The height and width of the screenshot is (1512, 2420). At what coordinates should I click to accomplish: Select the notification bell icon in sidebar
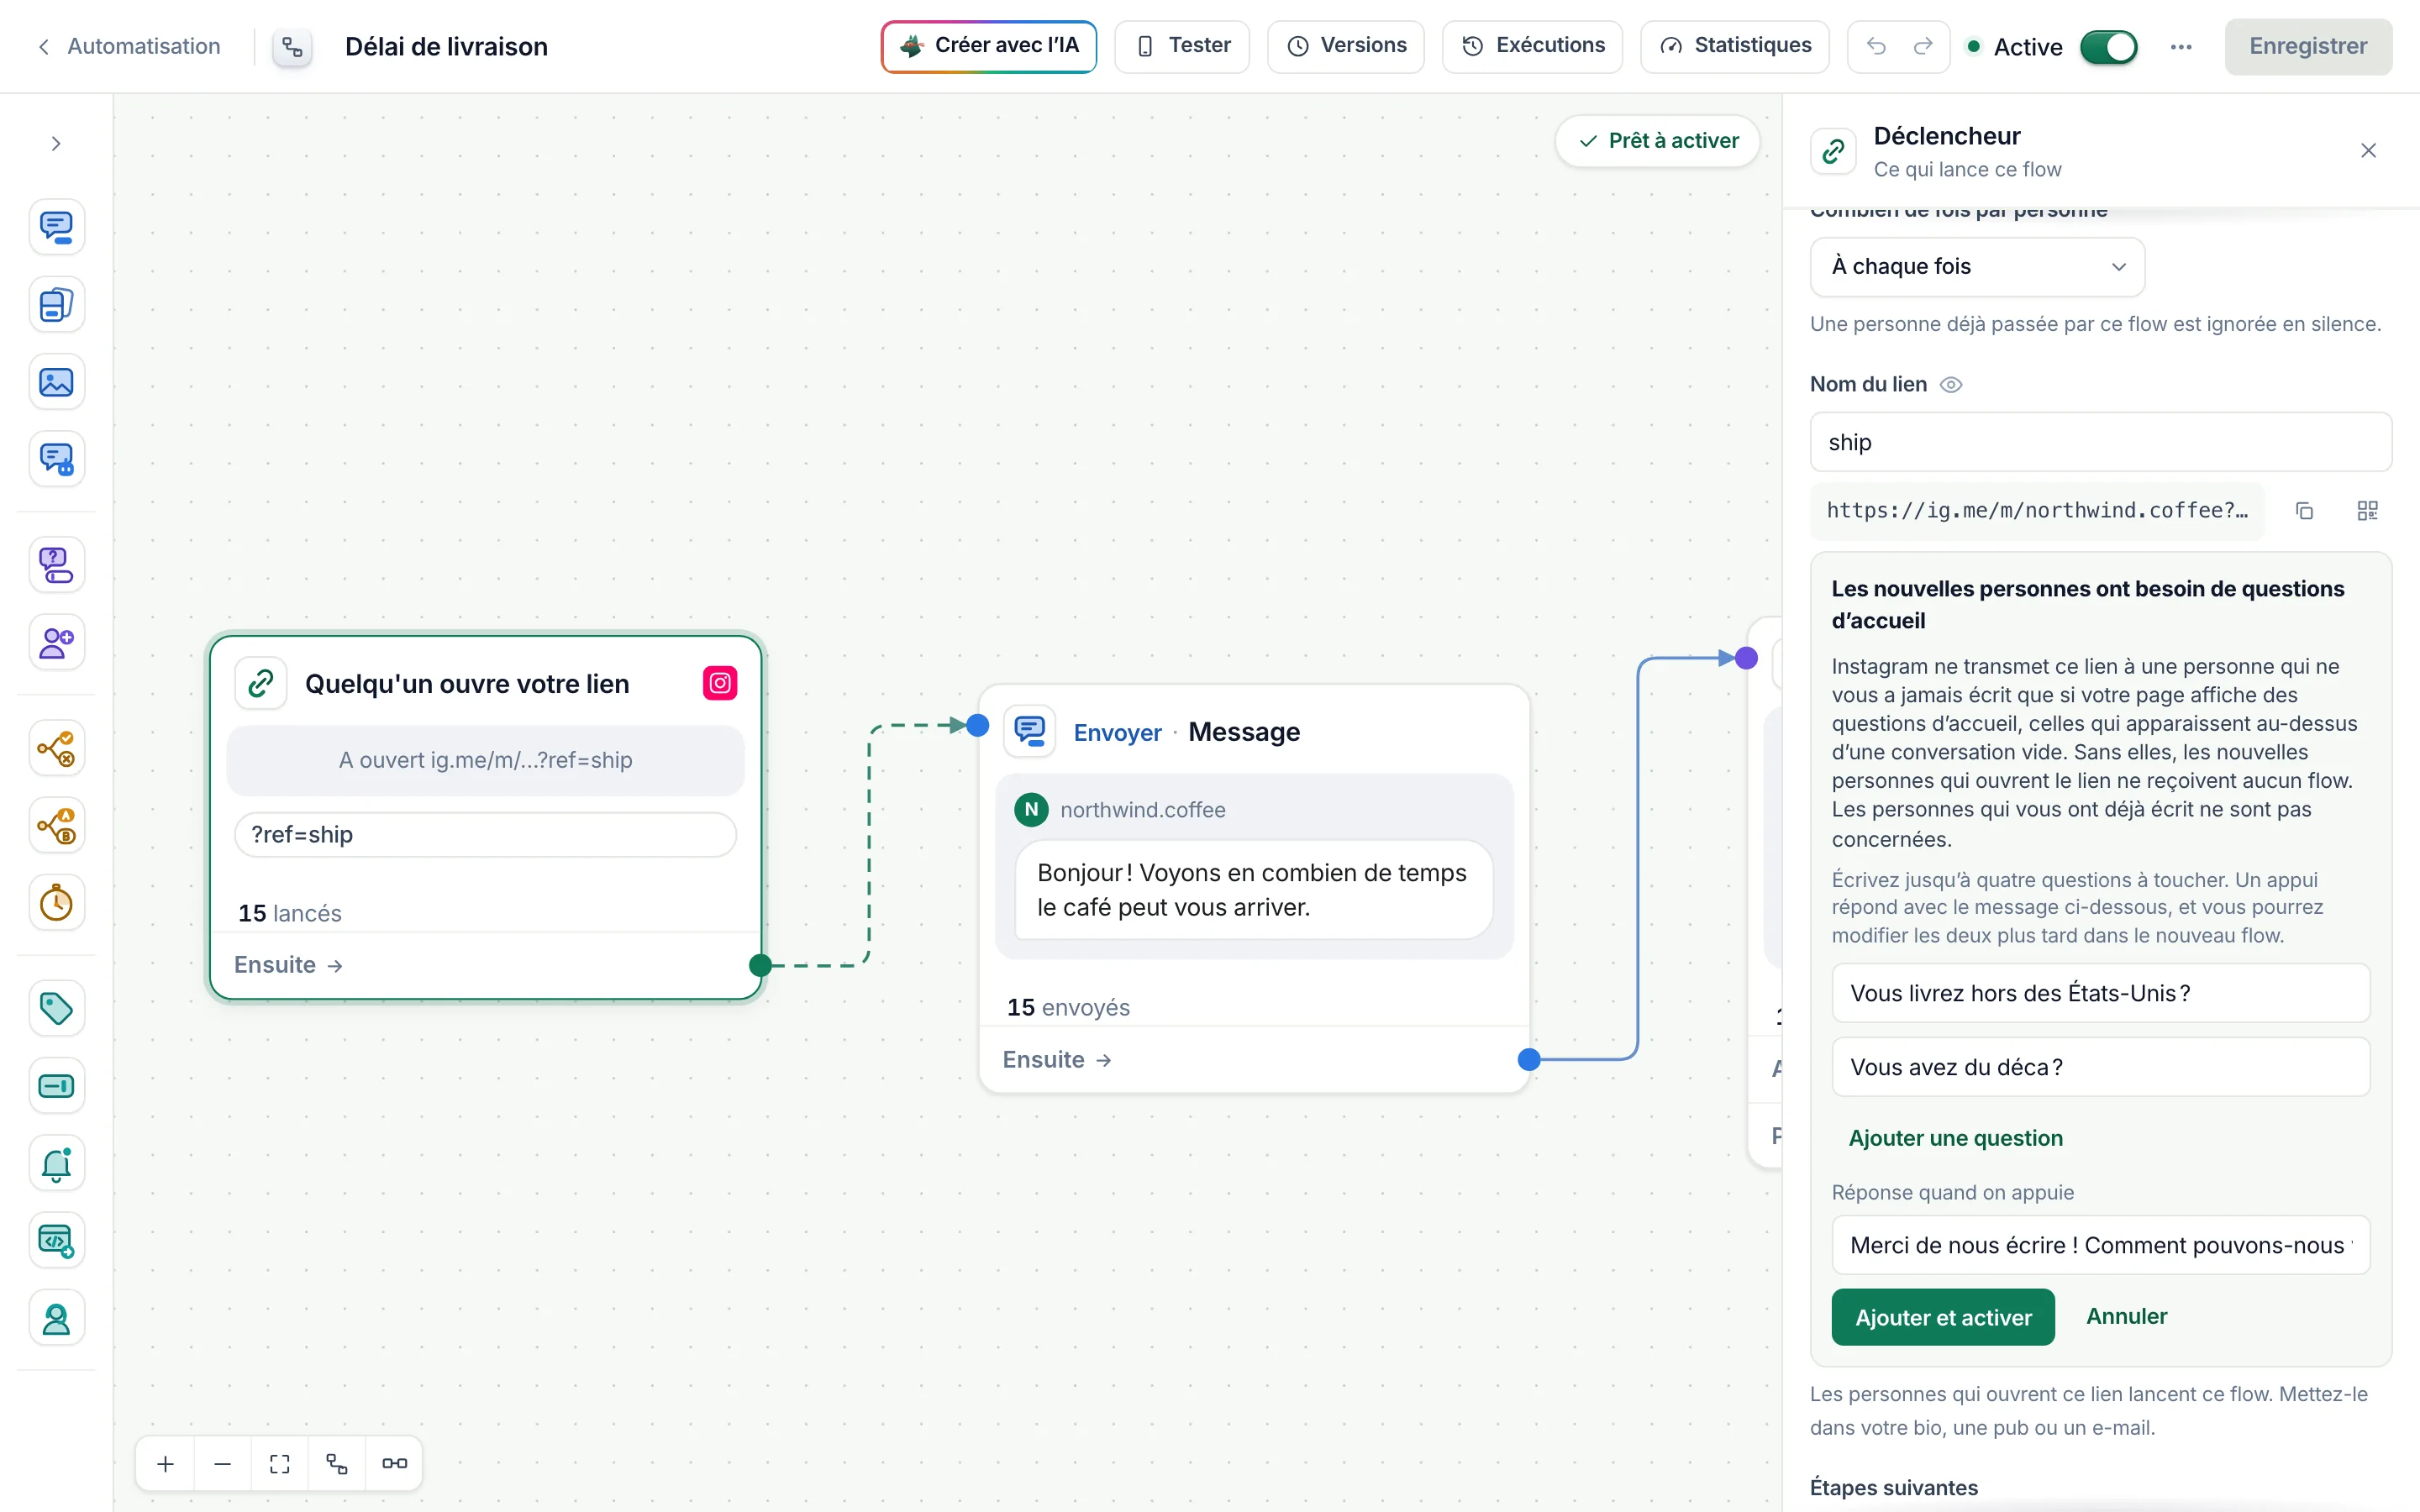coord(56,1163)
